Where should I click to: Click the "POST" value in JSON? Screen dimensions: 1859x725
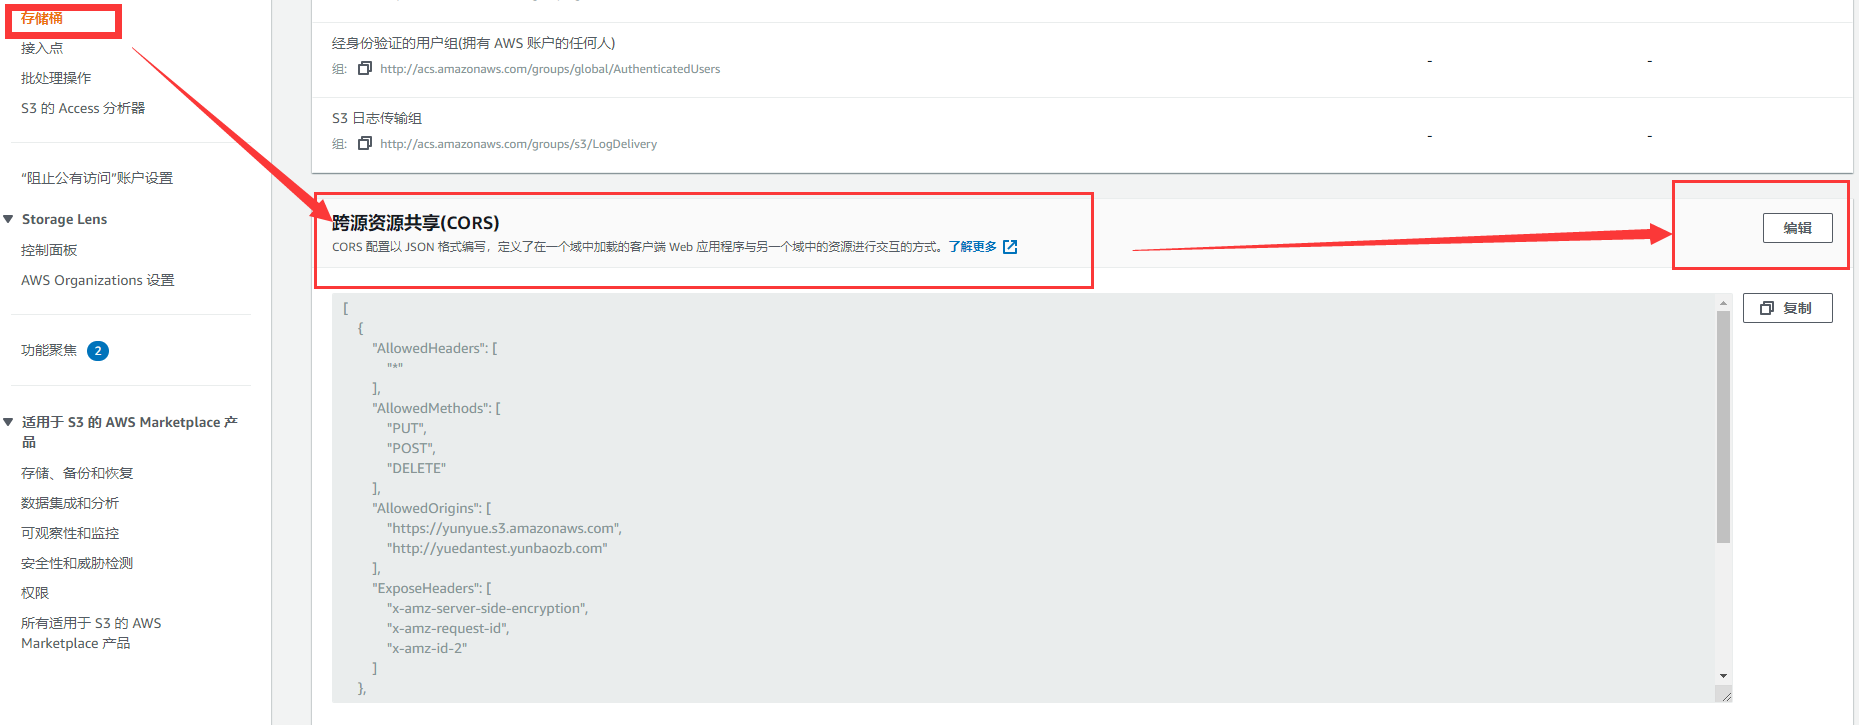[411, 448]
